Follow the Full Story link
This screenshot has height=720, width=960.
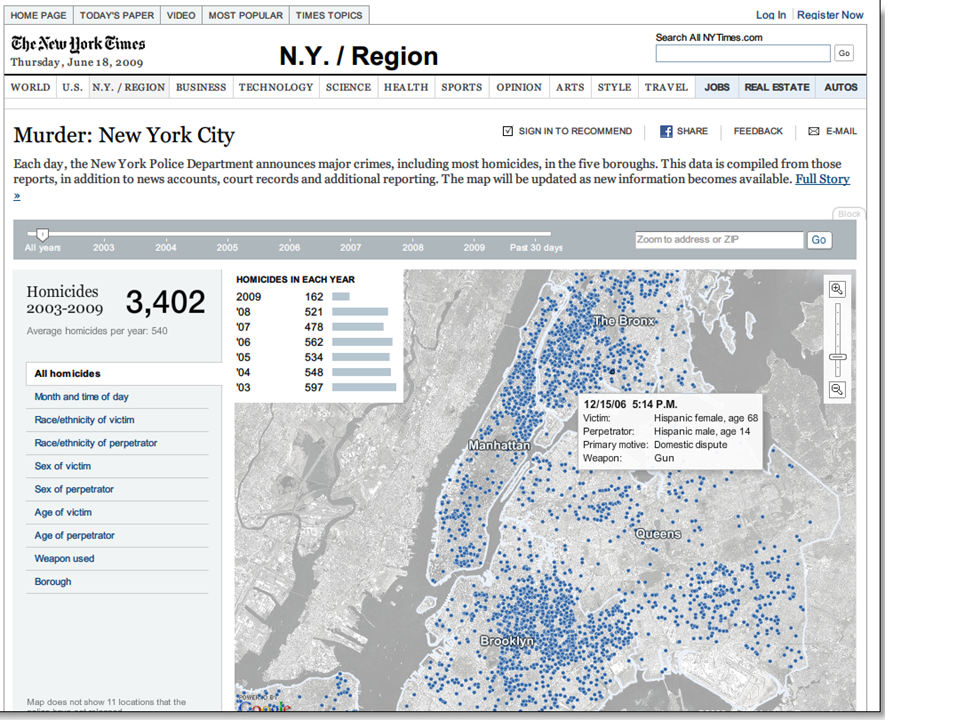pyautogui.click(x=822, y=179)
